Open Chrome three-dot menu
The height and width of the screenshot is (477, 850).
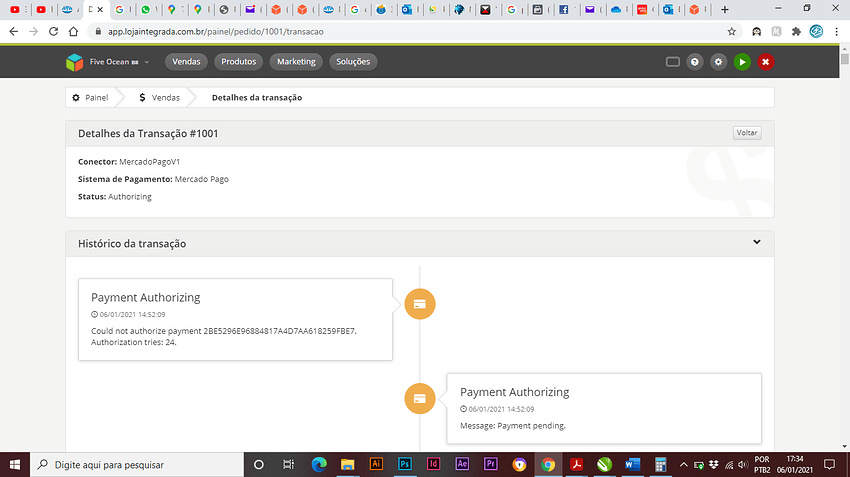pyautogui.click(x=836, y=31)
